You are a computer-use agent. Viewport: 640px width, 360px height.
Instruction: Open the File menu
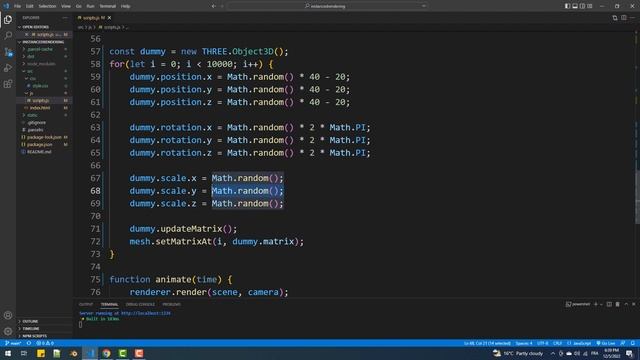click(x=17, y=6)
